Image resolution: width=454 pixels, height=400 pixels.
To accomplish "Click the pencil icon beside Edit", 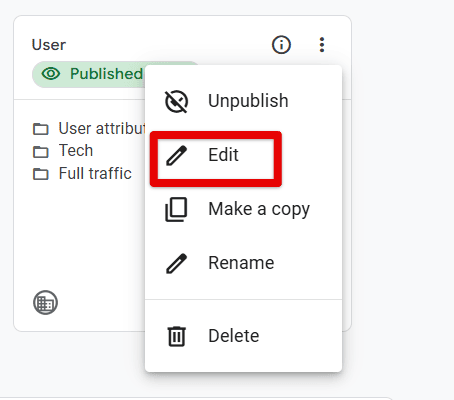I will (176, 155).
